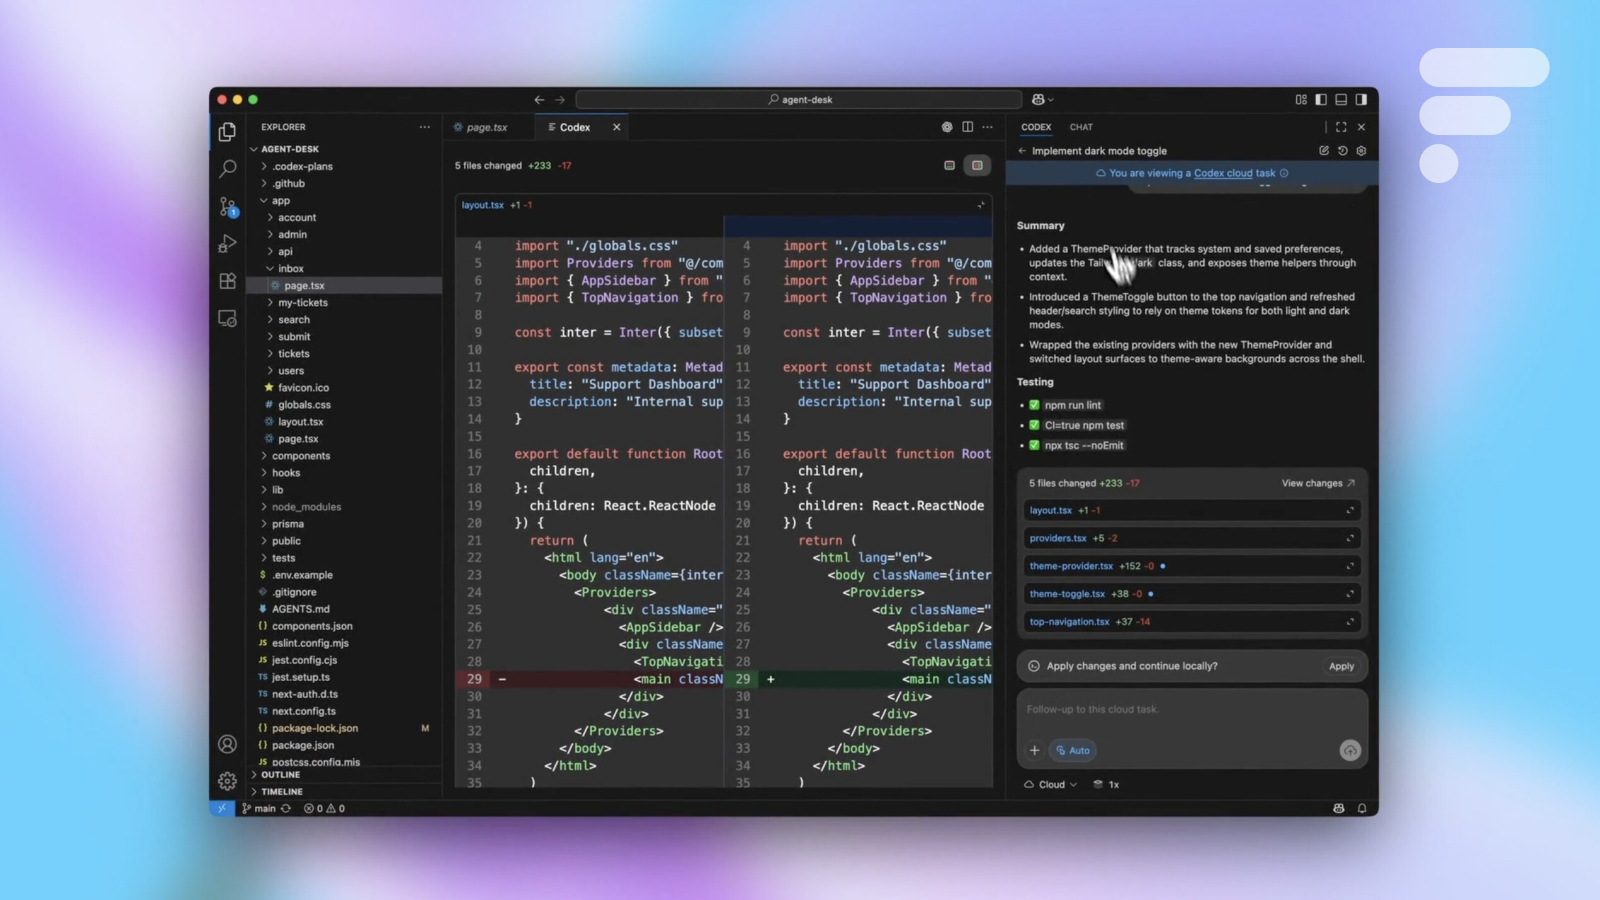
Task: Click the Apply button
Action: 1341,666
